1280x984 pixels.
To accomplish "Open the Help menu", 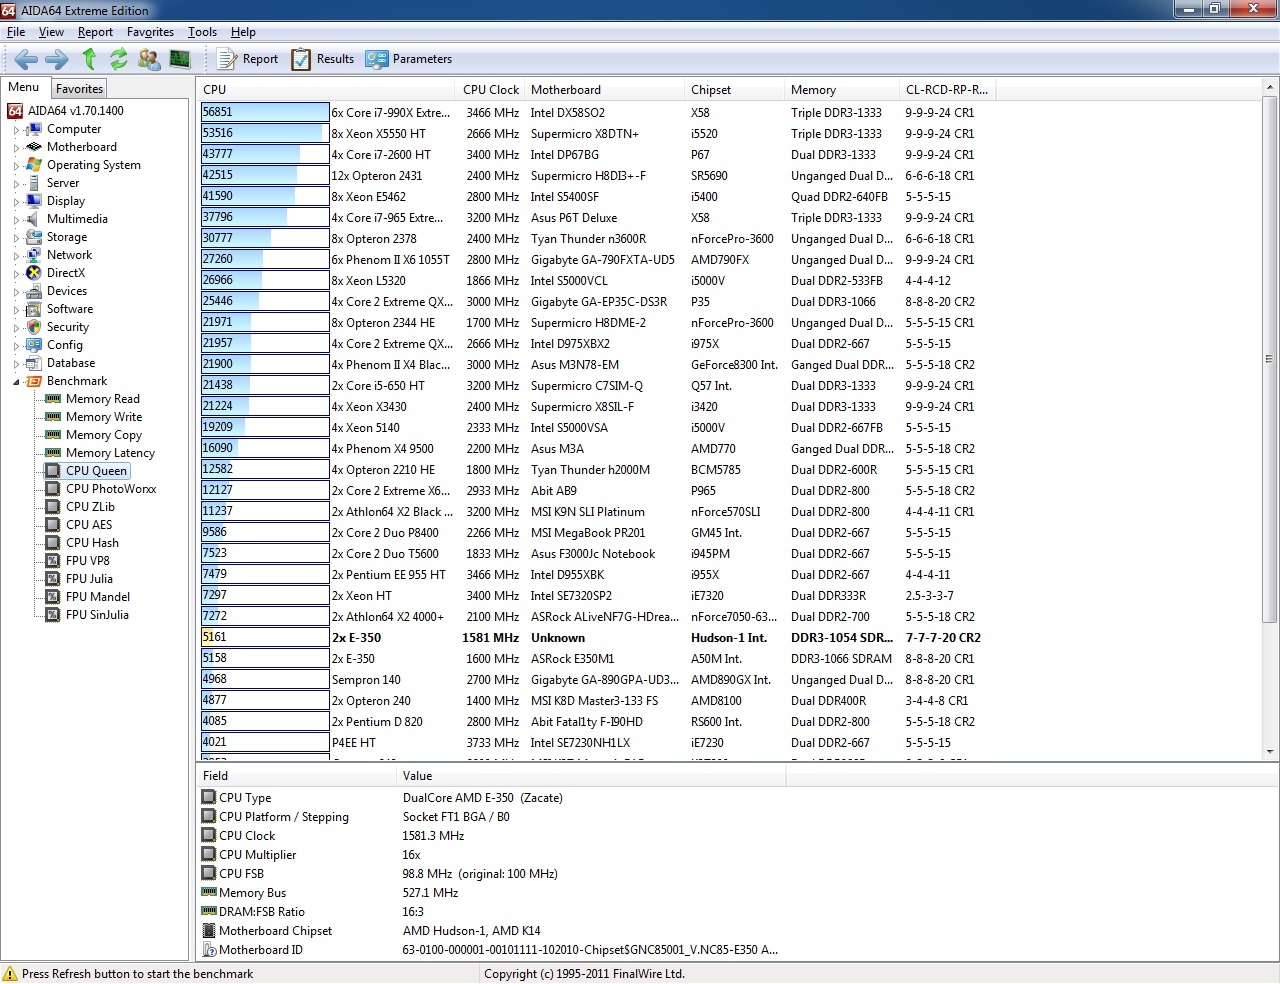I will [x=243, y=32].
